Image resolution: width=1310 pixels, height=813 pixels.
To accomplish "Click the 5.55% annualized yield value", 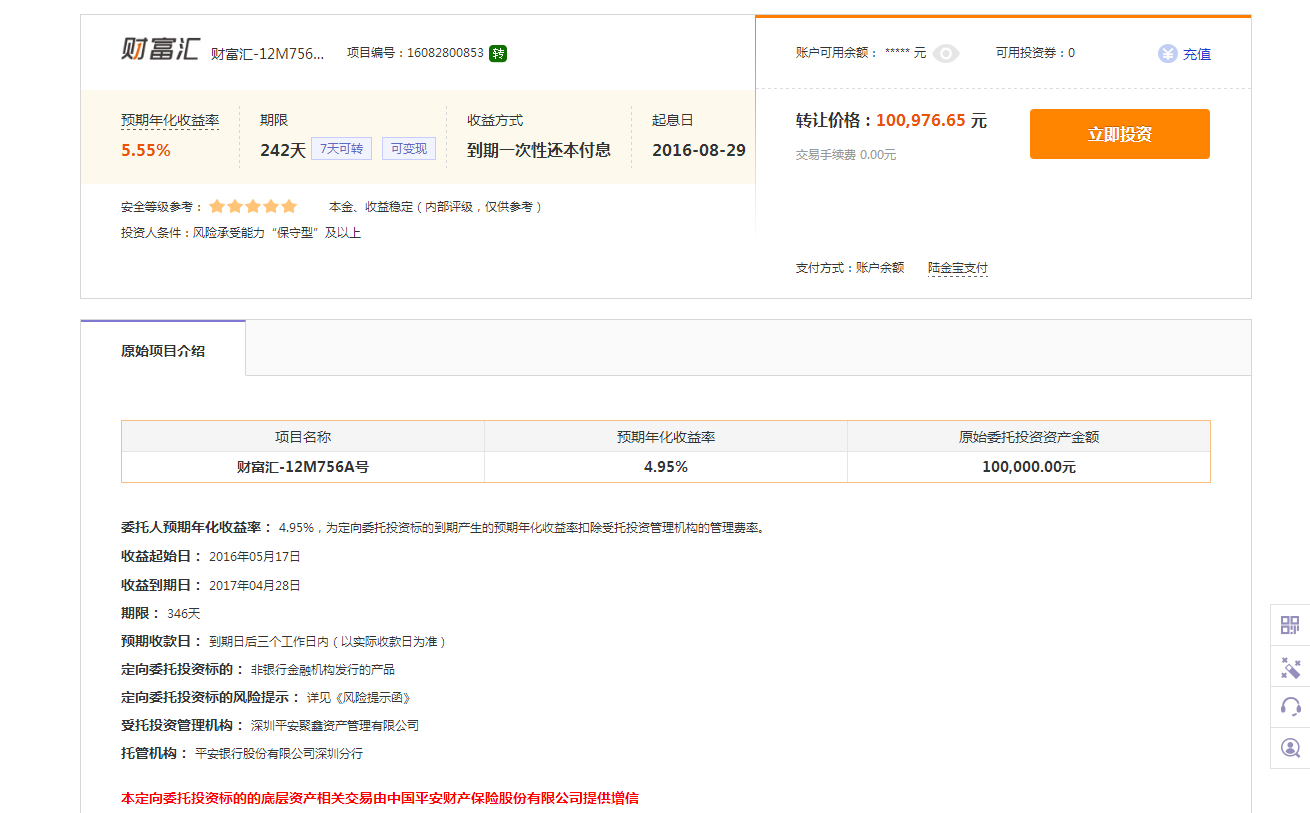I will click(x=146, y=150).
